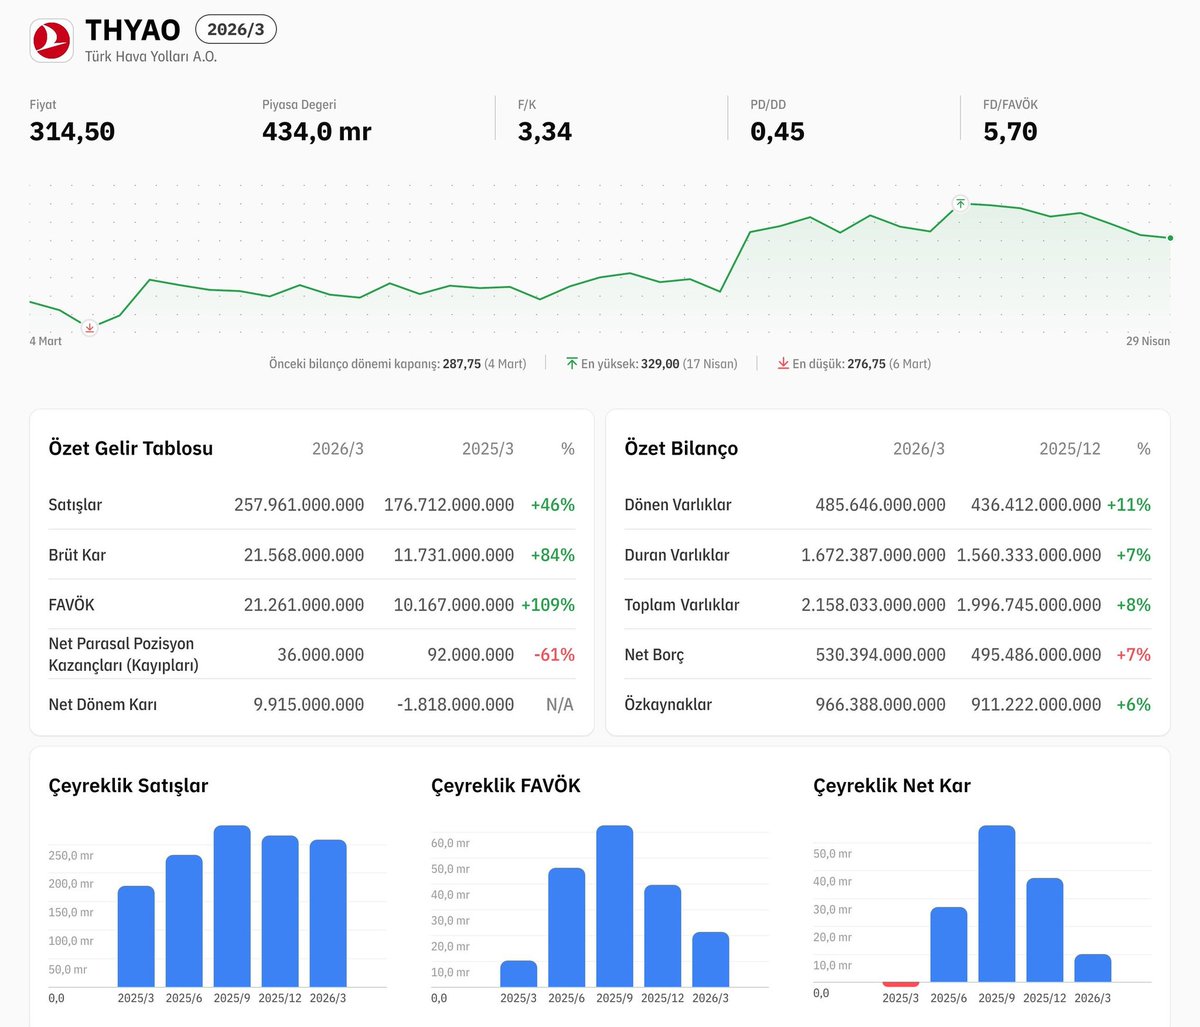Click the highest price marker on chart
The image size is (1200, 1027).
coord(960,203)
